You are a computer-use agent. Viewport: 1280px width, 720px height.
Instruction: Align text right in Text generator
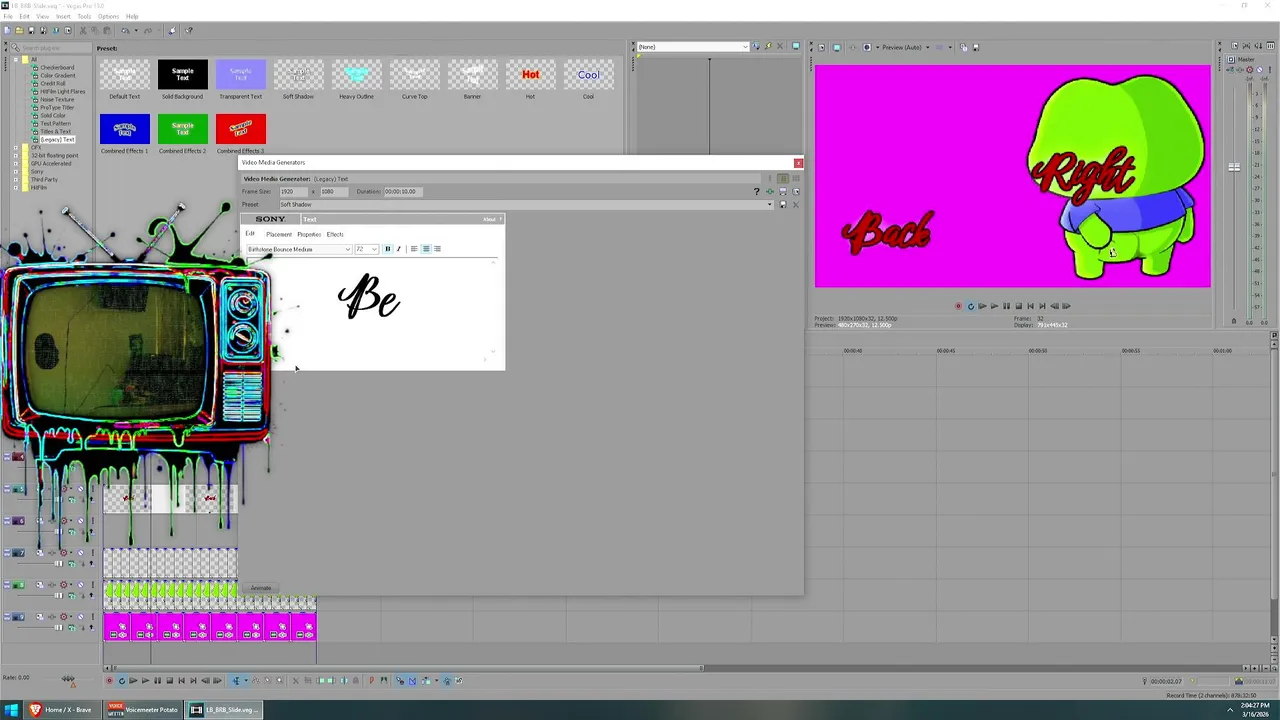pyautogui.click(x=437, y=249)
